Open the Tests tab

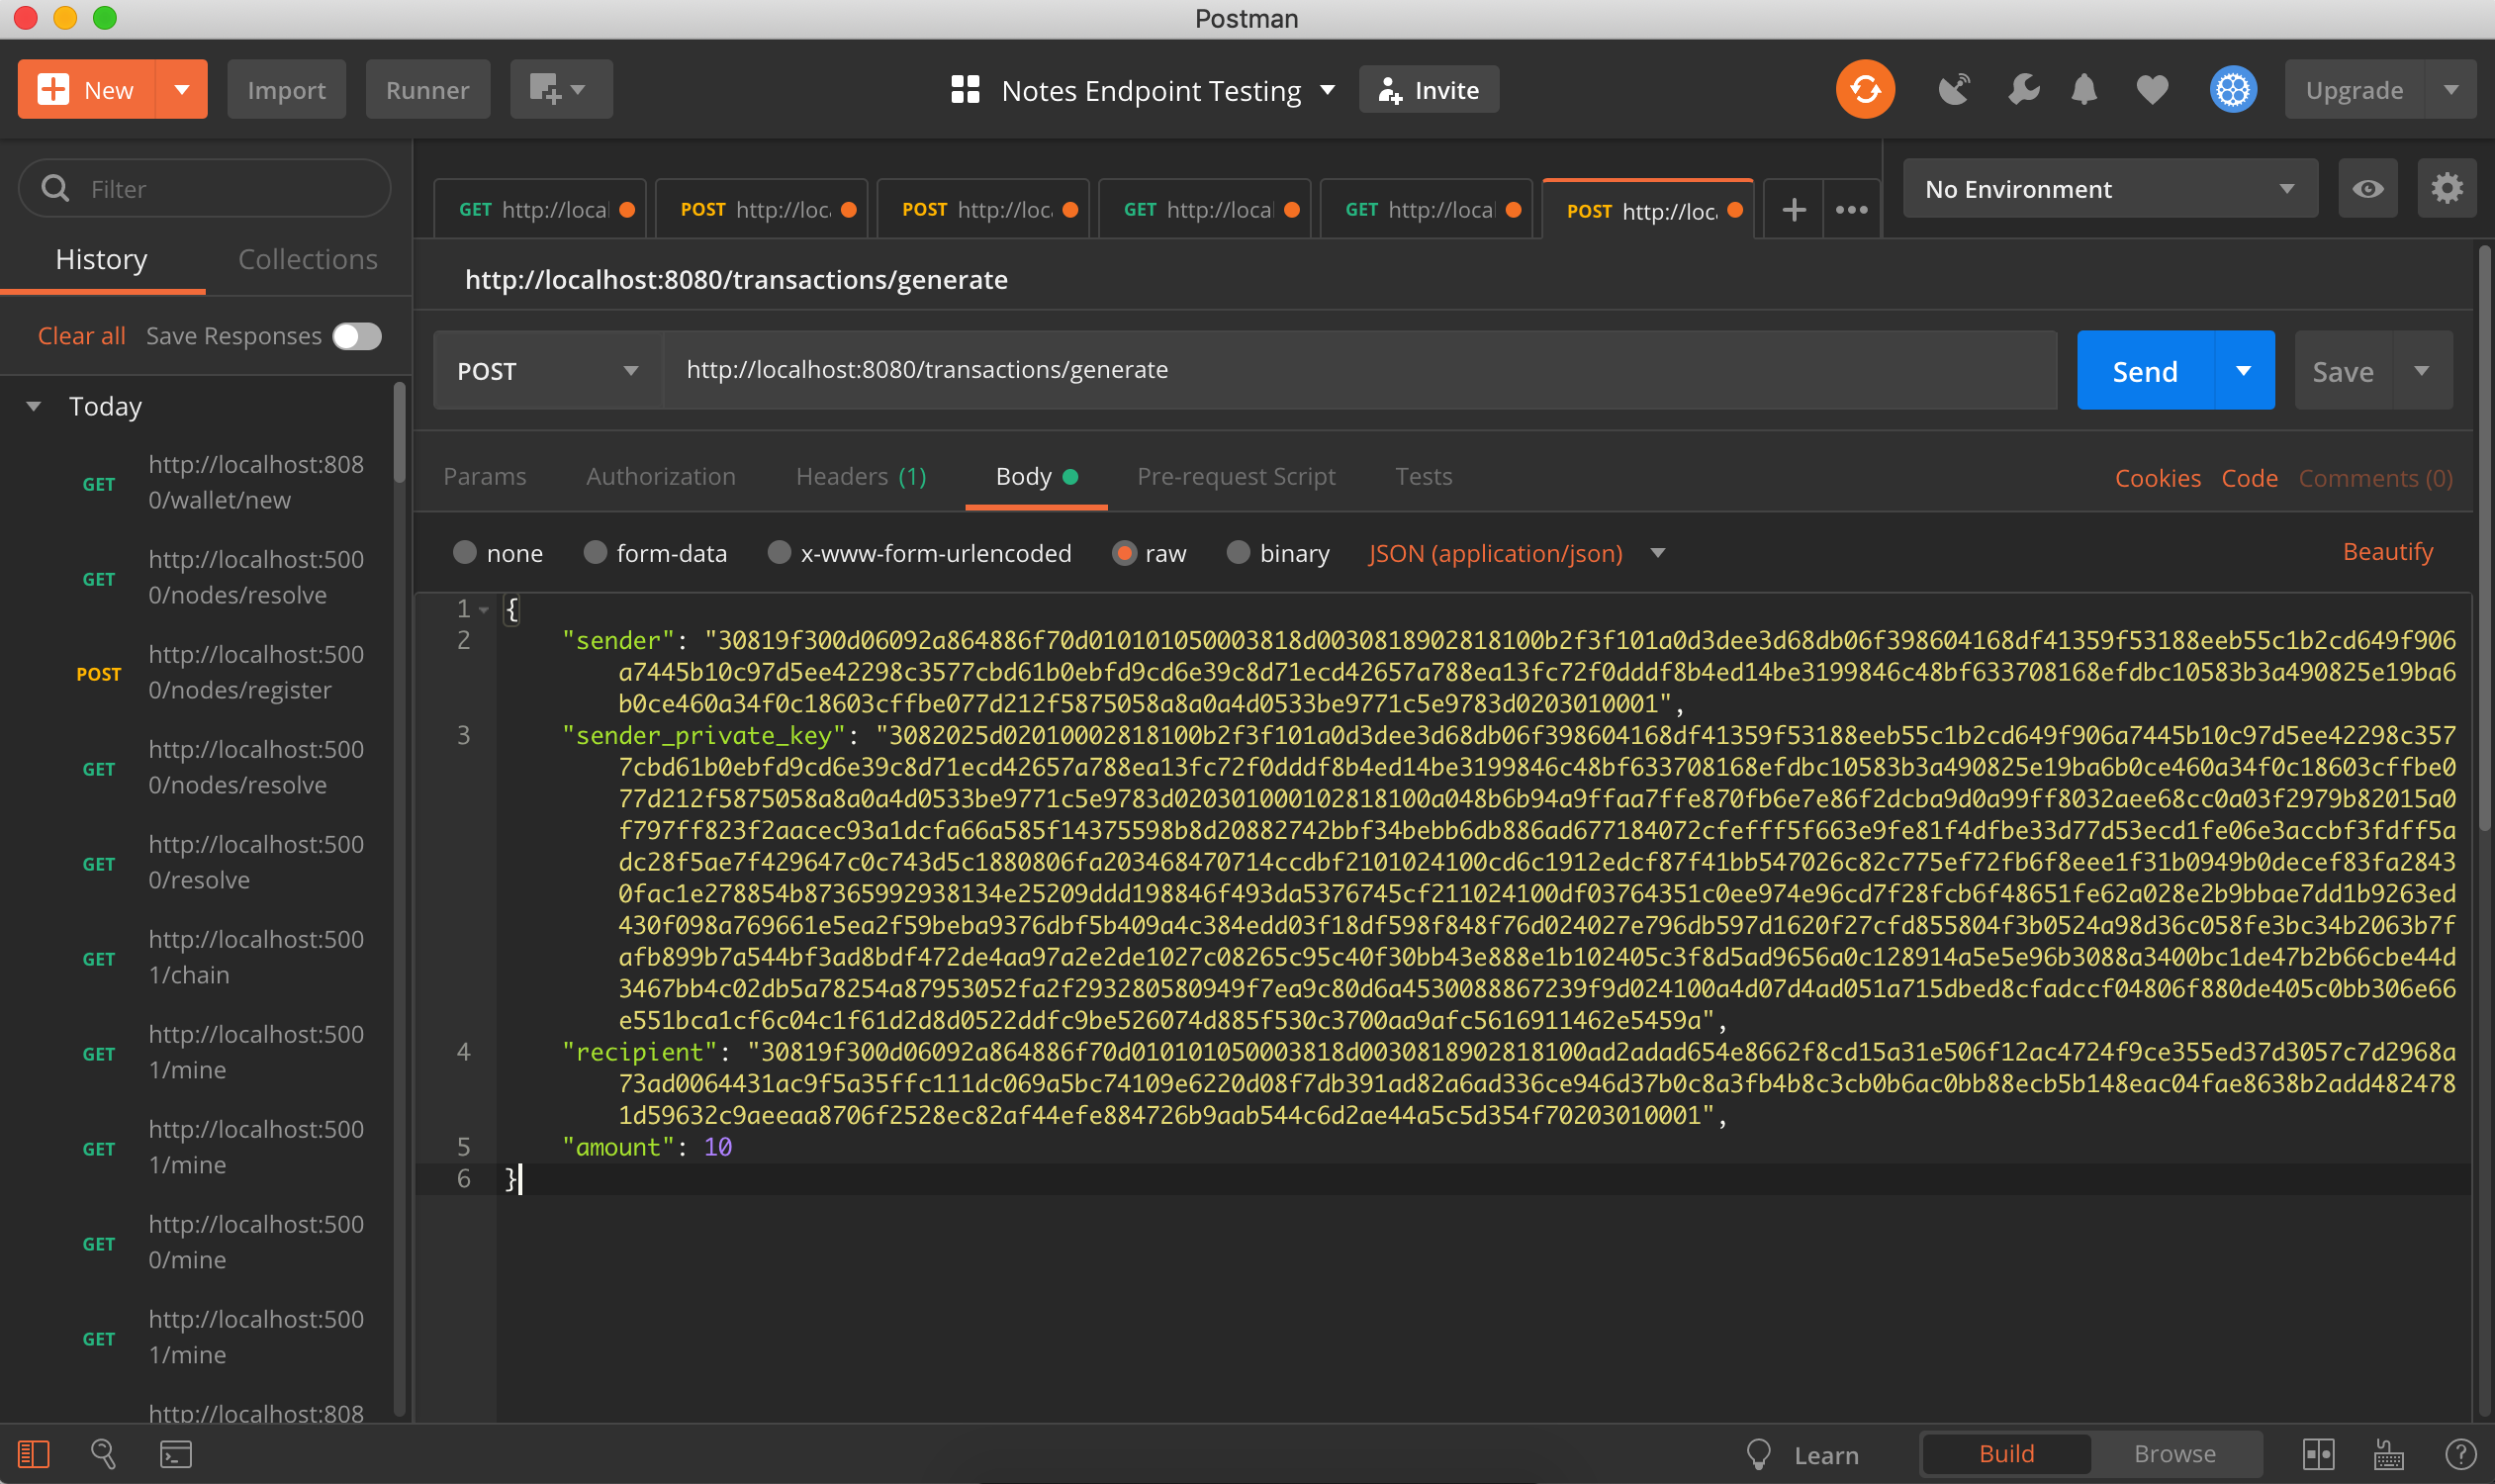pos(1423,476)
